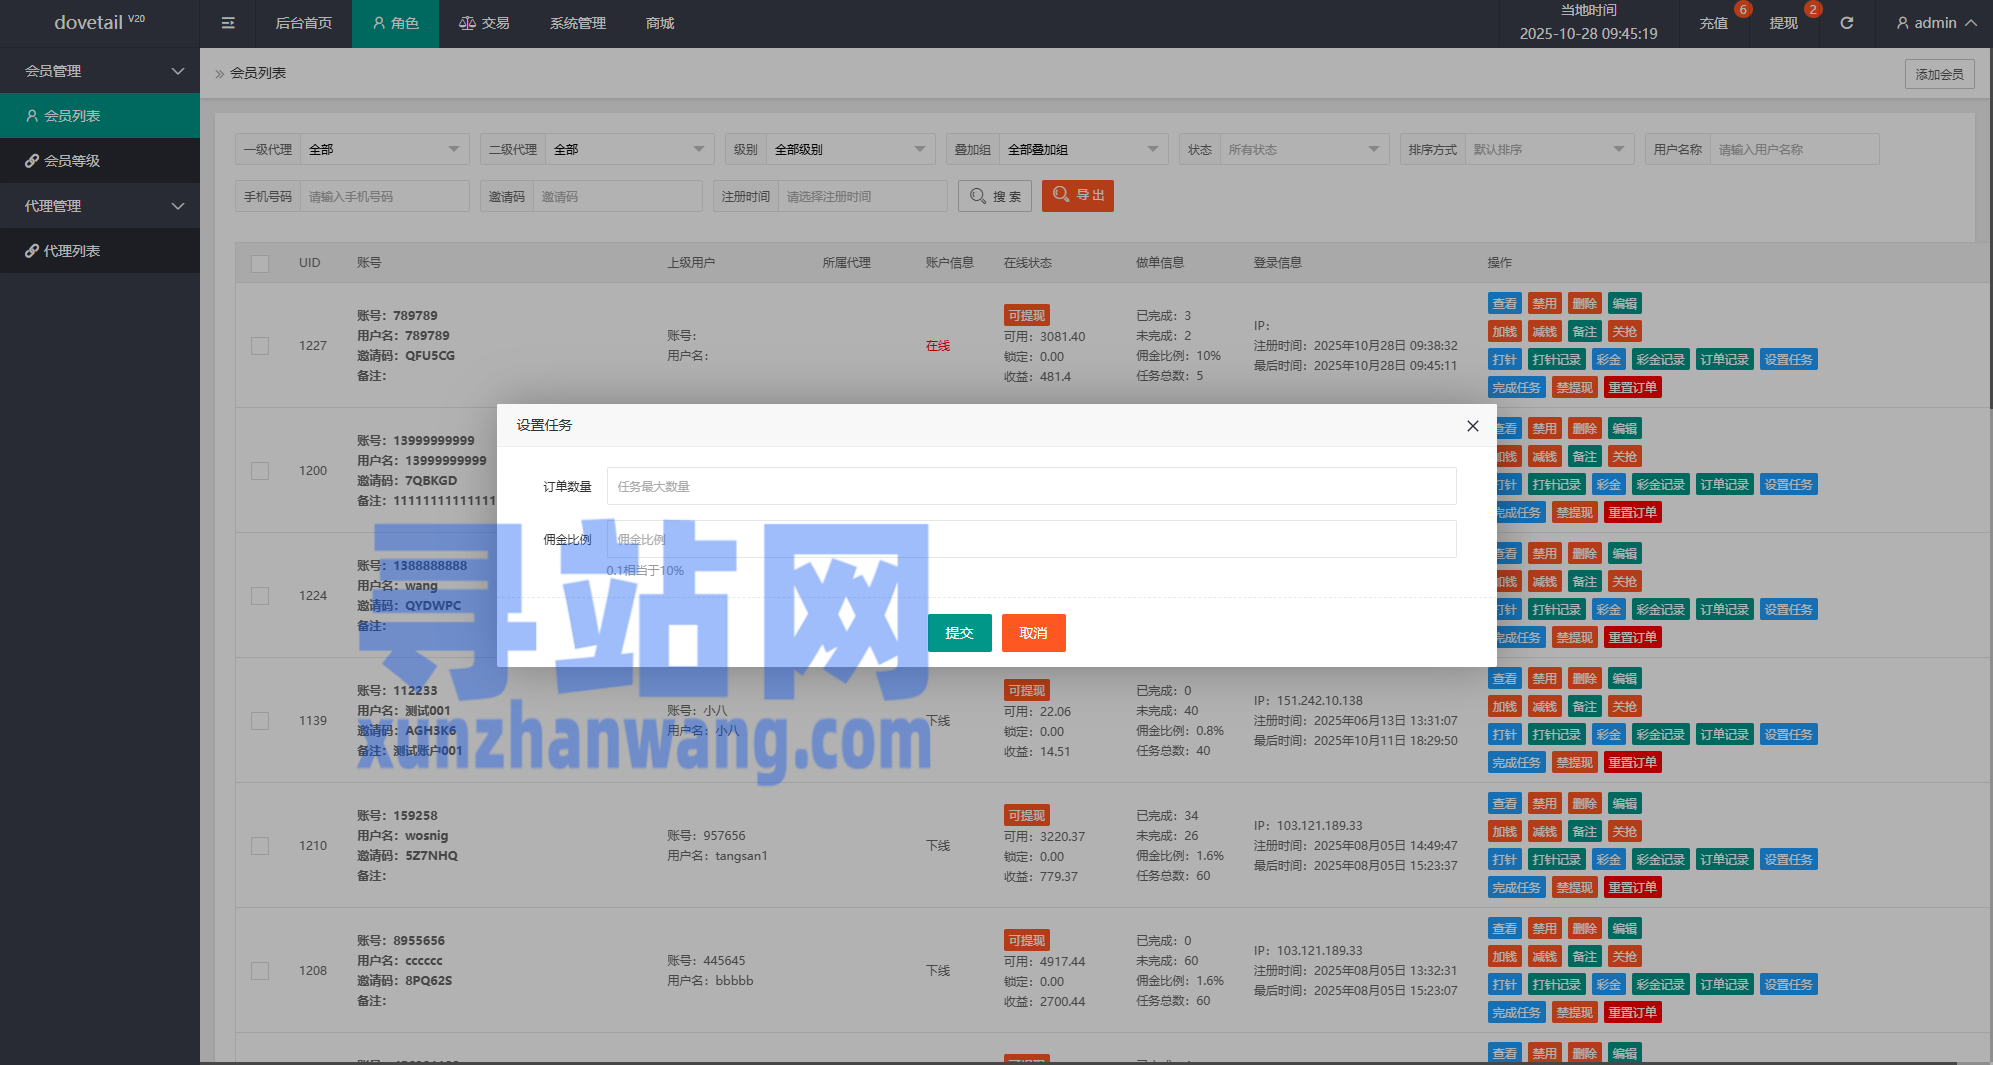This screenshot has height=1065, width=1993.
Task: Check the box for UID 1227
Action: tap(260, 346)
